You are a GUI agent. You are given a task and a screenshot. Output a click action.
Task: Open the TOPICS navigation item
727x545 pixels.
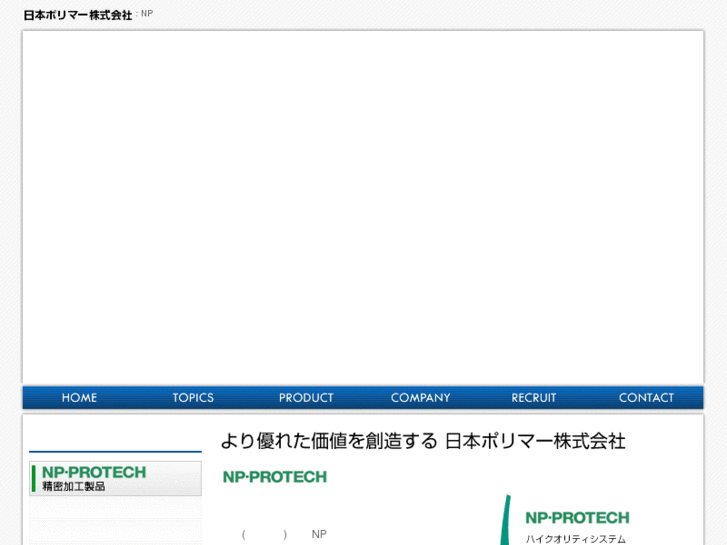[193, 398]
